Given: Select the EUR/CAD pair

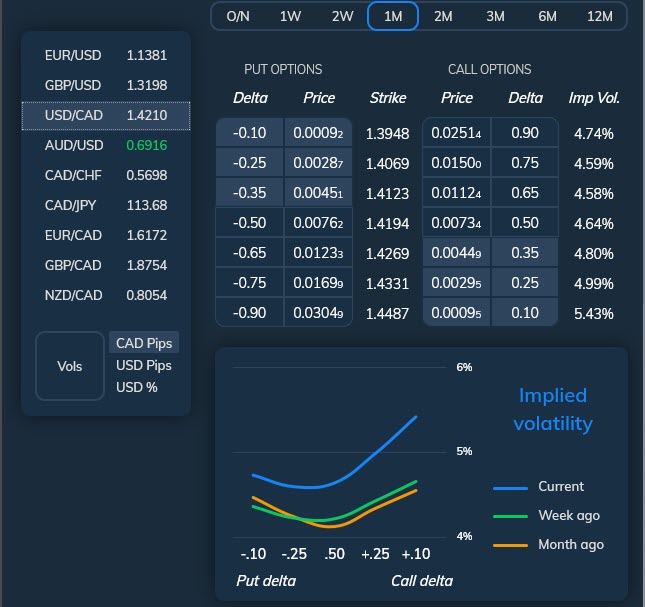Looking at the screenshot, I should 106,235.
